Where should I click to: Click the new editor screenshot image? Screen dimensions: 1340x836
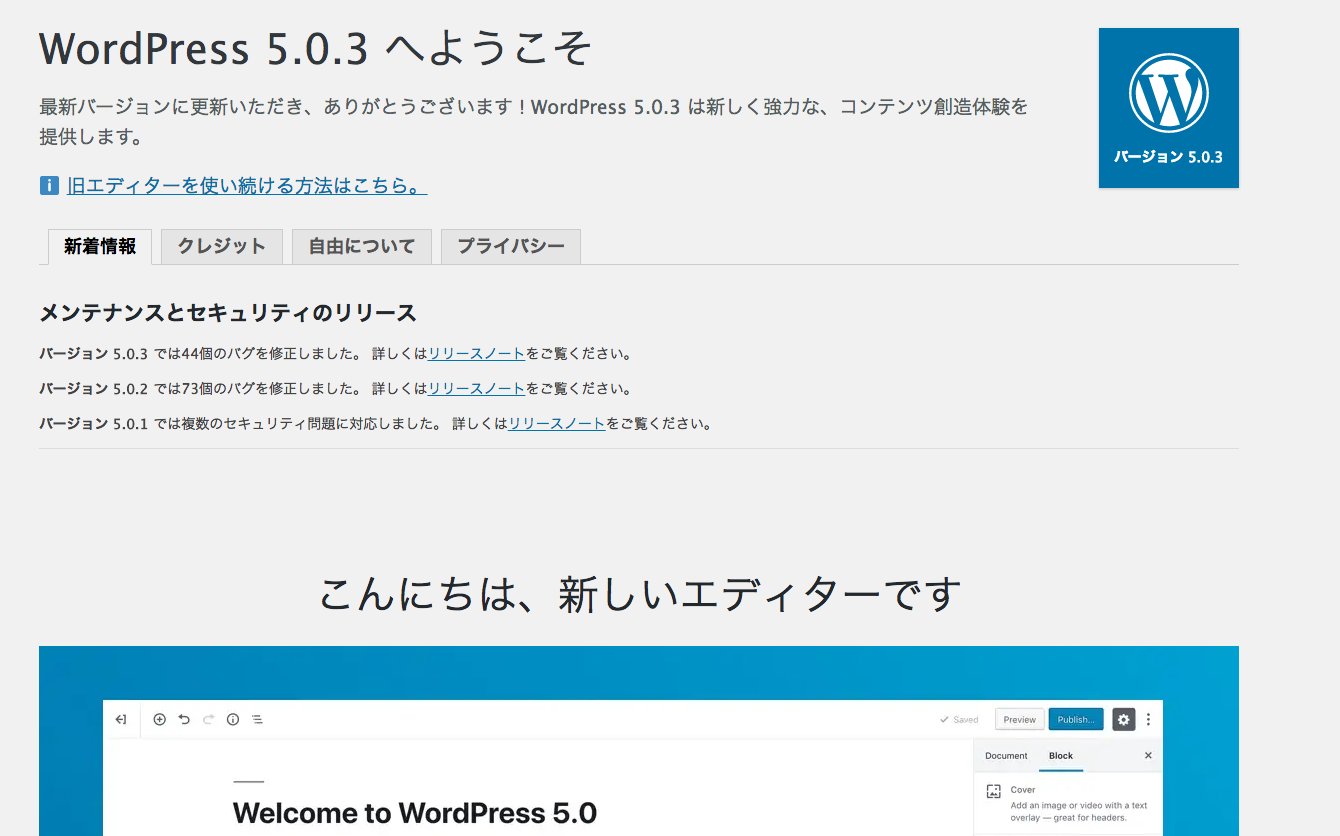pos(639,741)
